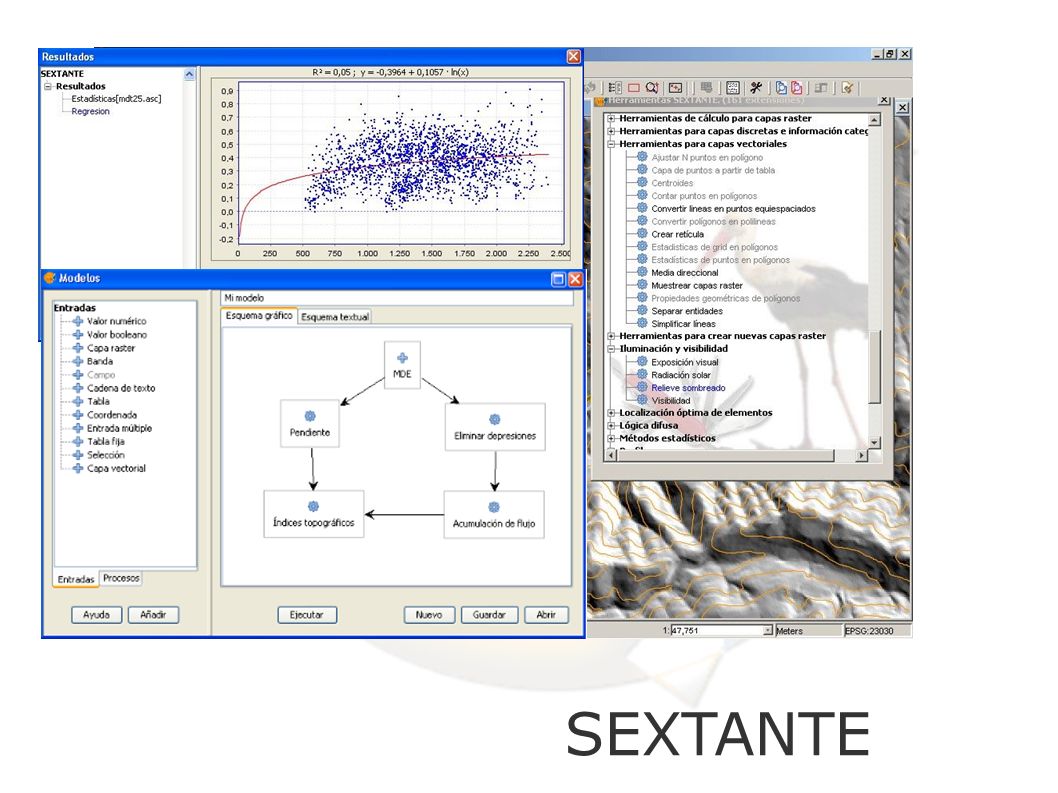The height and width of the screenshot is (793, 1058).
Task: Click the pencil note toolbar icon
Action: coord(847,88)
